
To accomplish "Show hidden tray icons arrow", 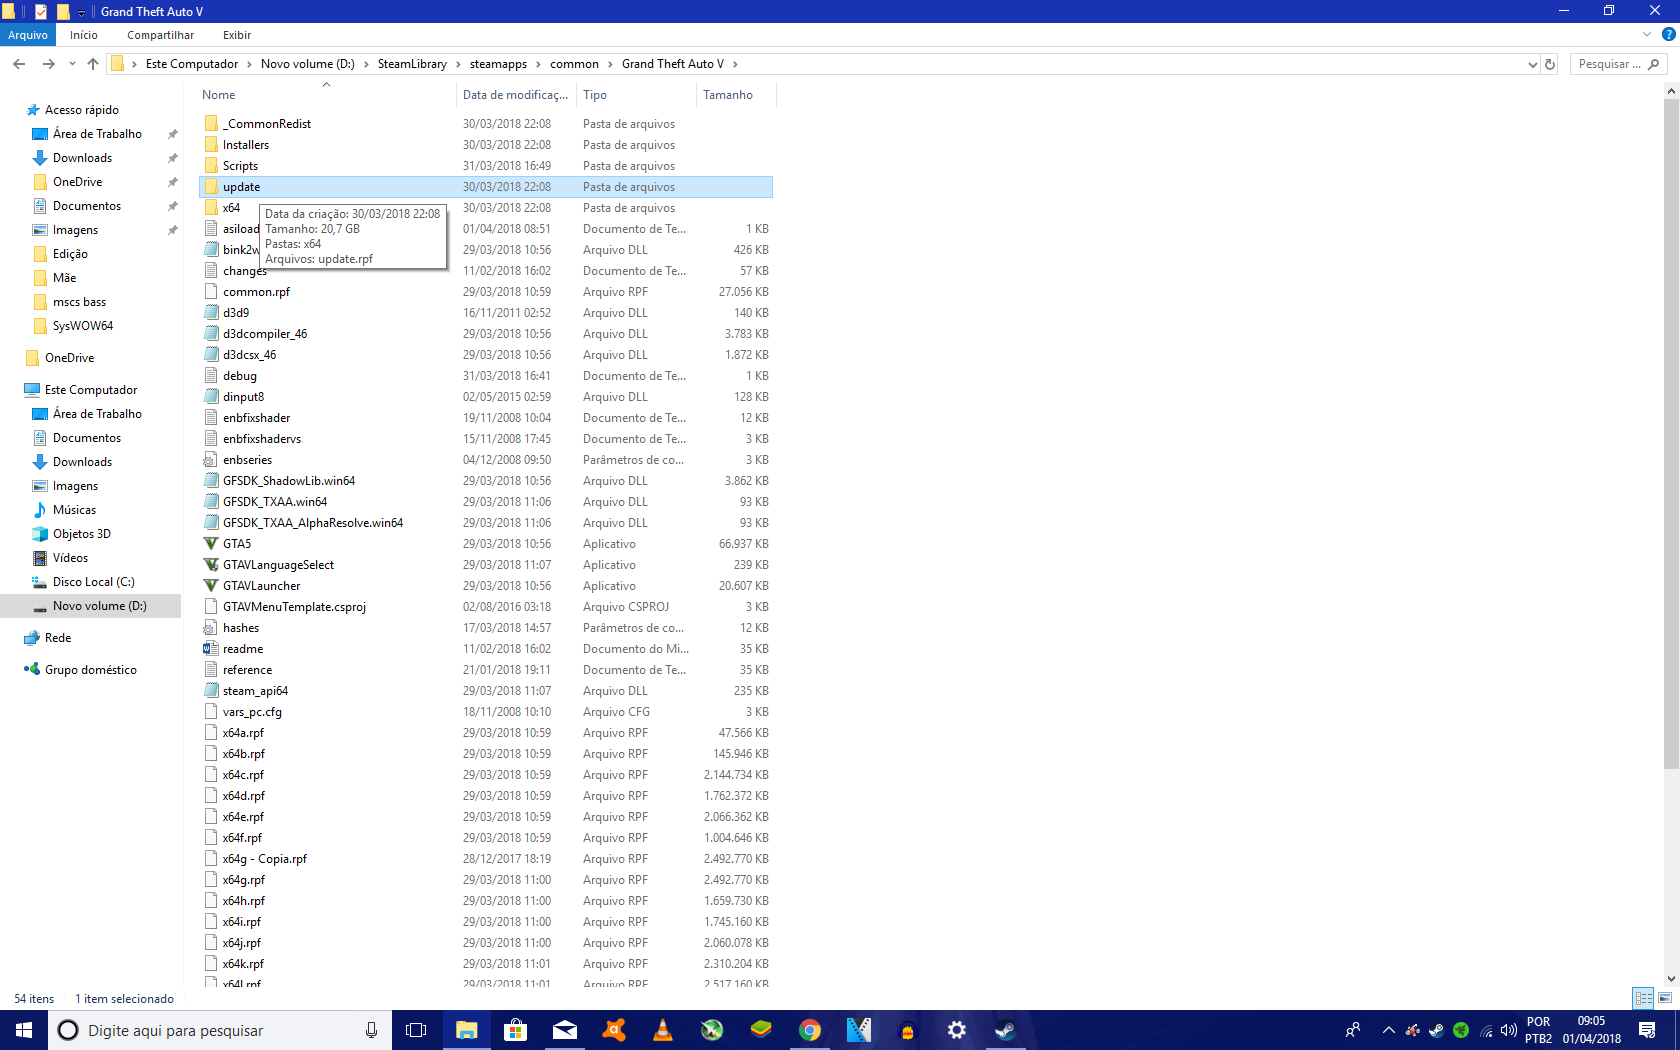I will point(1388,1030).
